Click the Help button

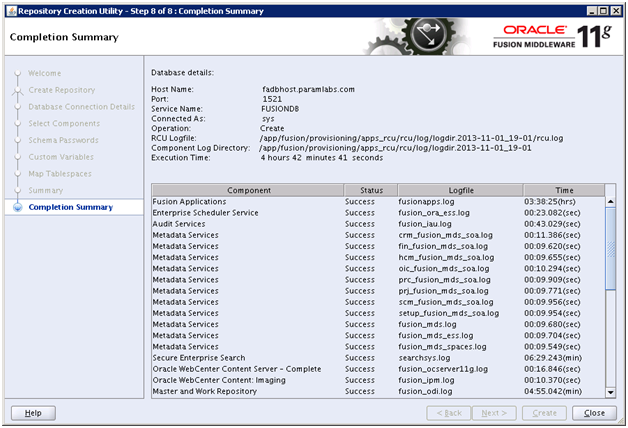(33, 413)
